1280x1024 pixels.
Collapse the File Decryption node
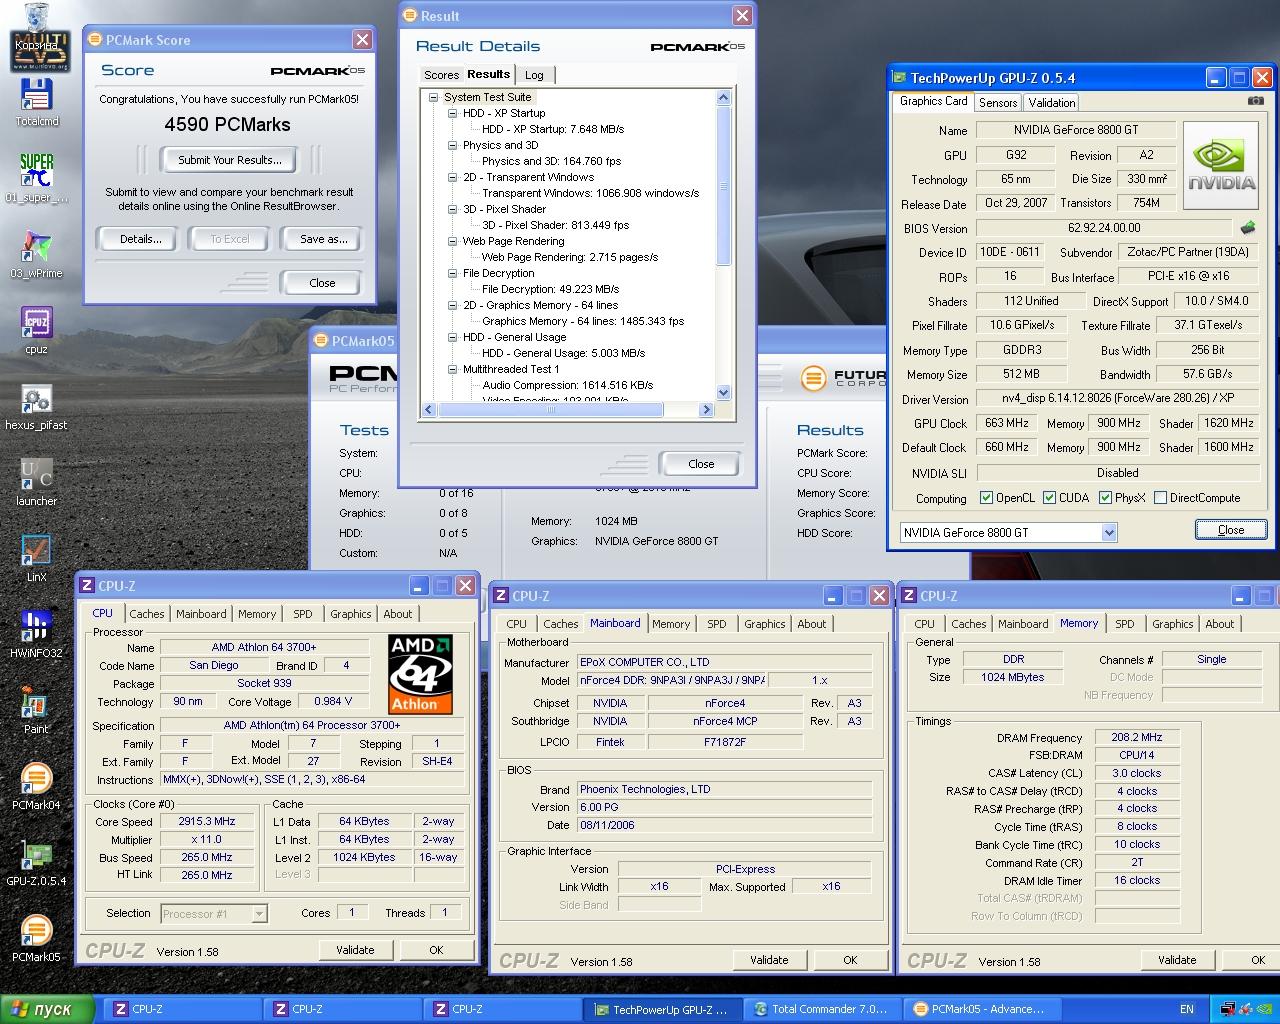click(x=453, y=273)
